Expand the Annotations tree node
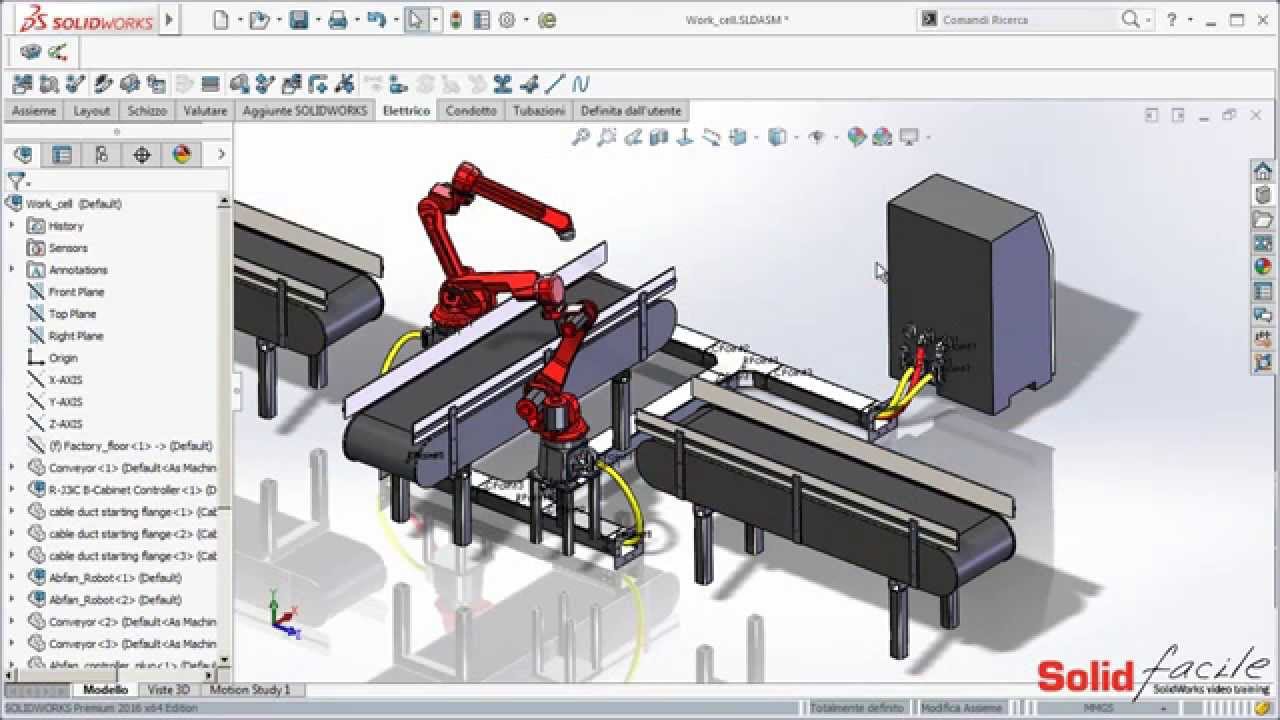 12,270
